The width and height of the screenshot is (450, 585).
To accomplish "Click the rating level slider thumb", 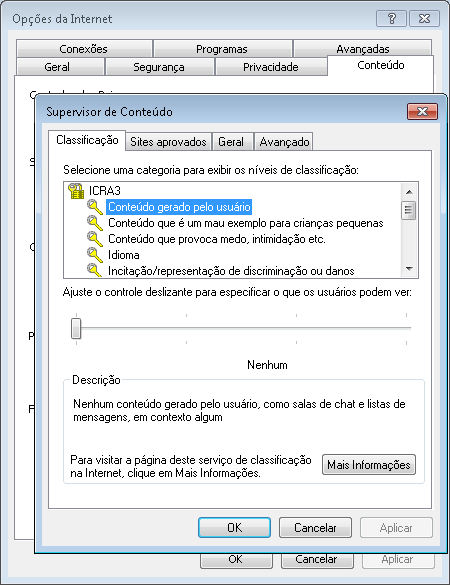I will click(x=76, y=328).
